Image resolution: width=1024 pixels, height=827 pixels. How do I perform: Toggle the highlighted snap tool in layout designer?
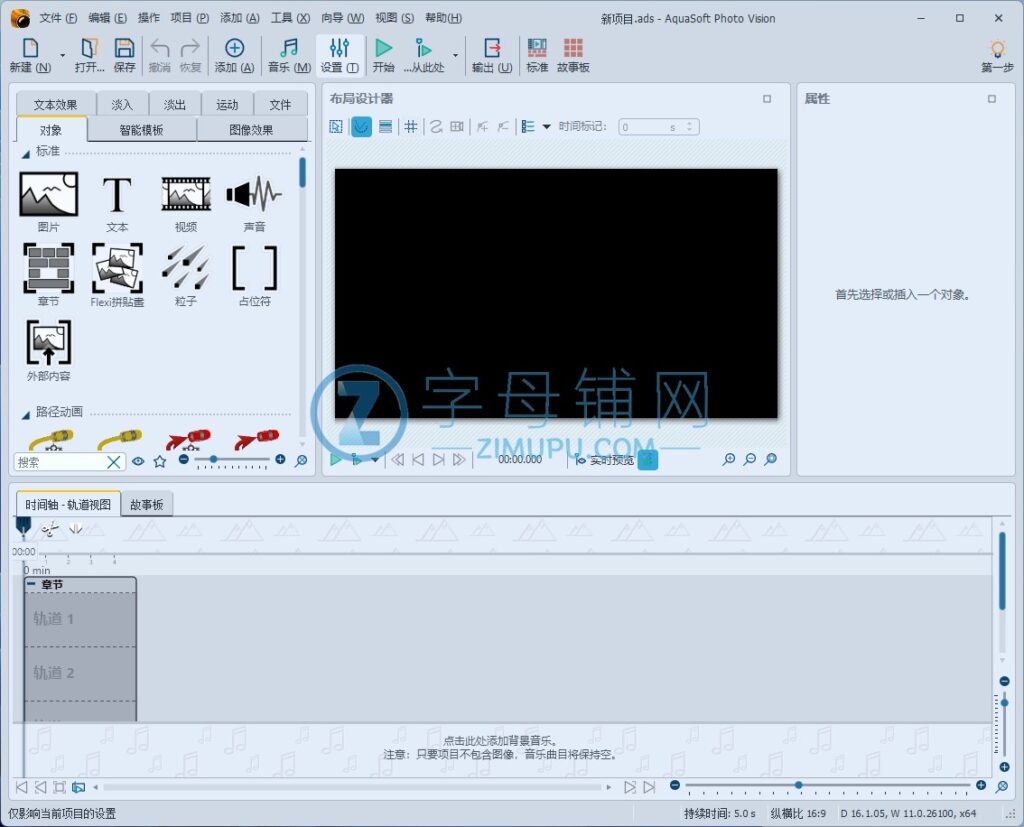(361, 127)
